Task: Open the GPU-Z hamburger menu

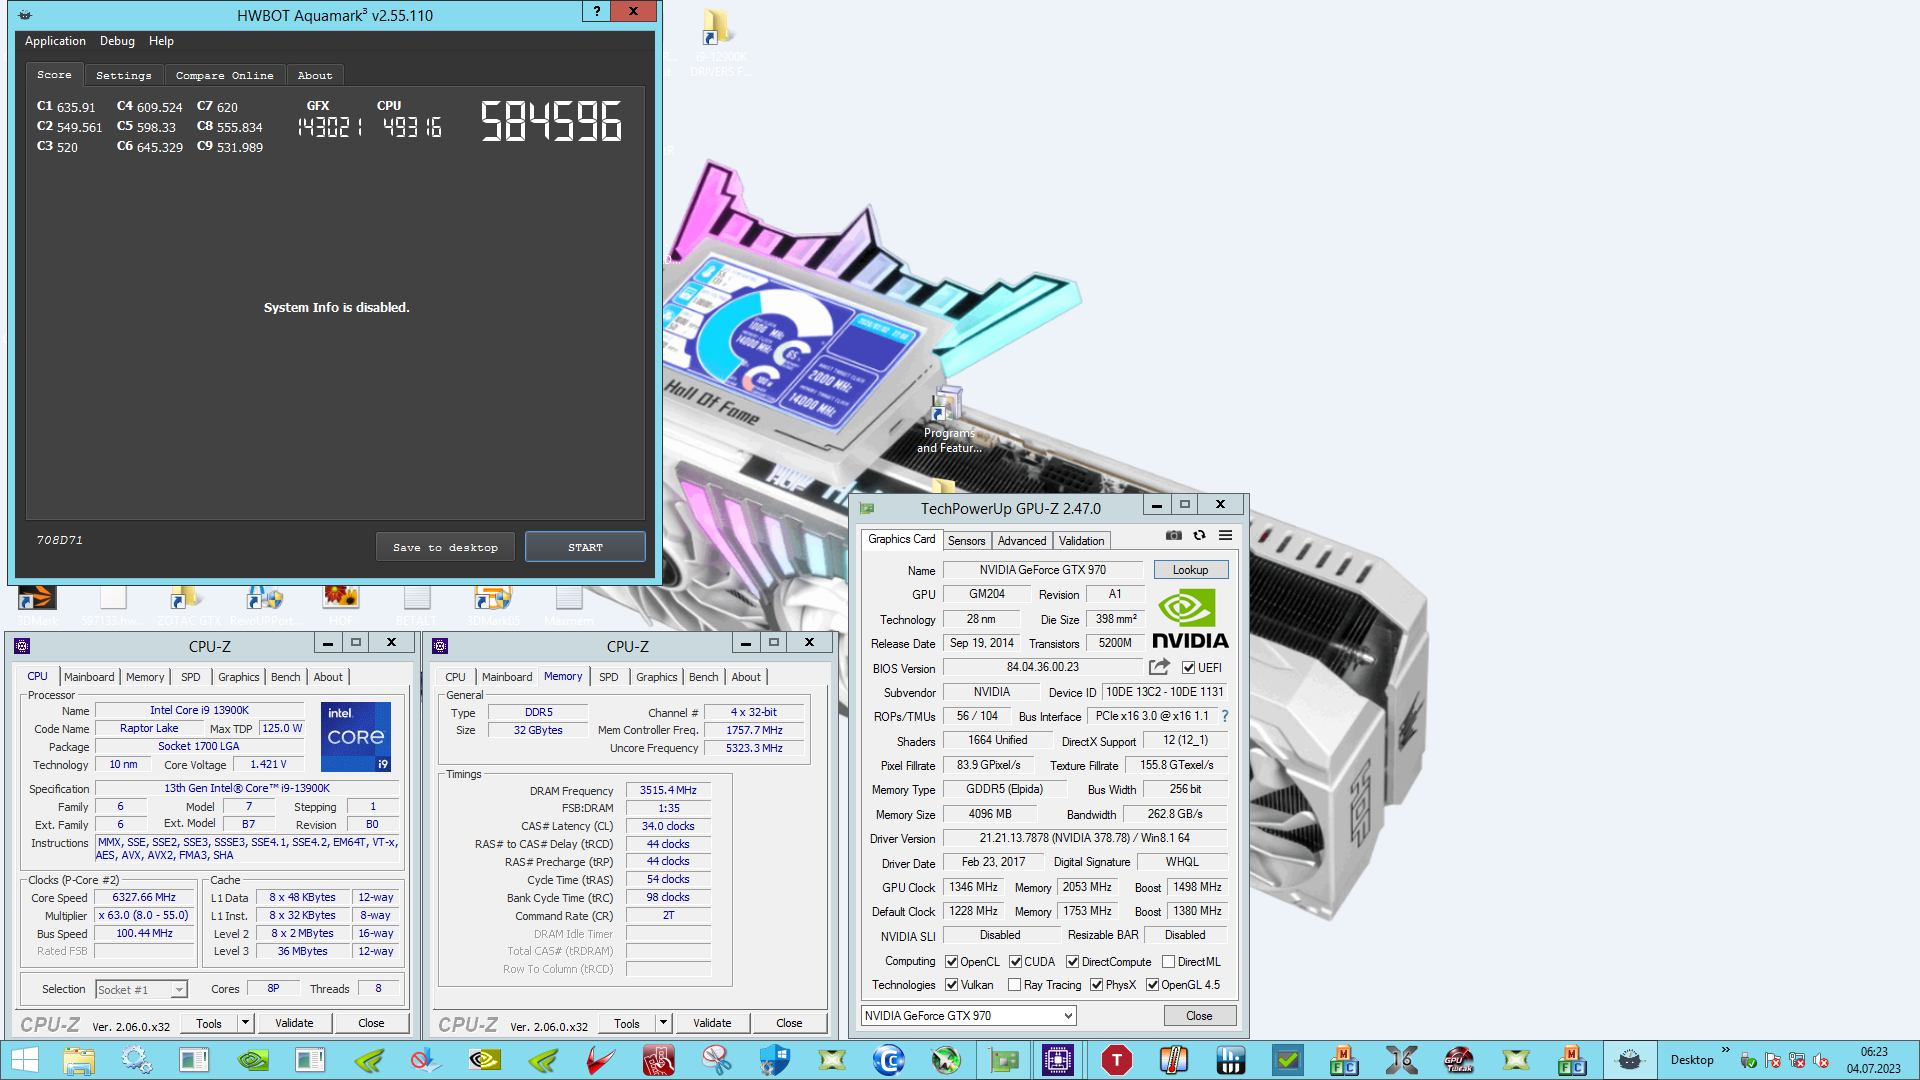Action: [x=1225, y=536]
